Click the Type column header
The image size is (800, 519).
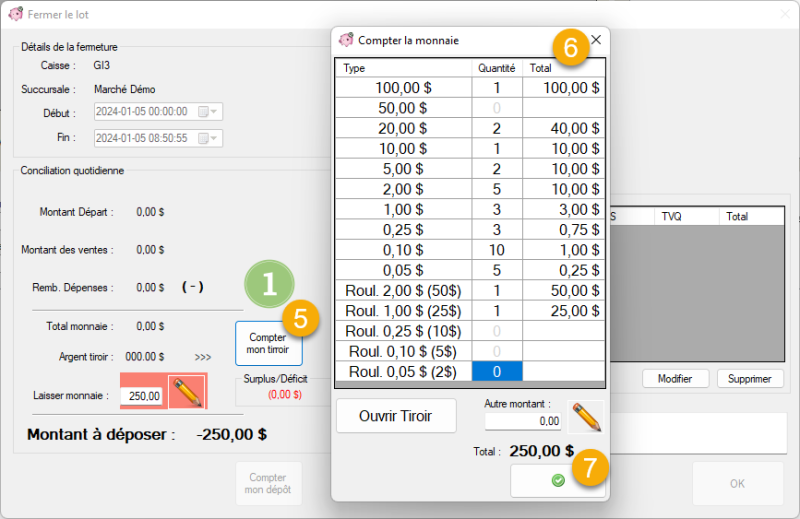404,68
